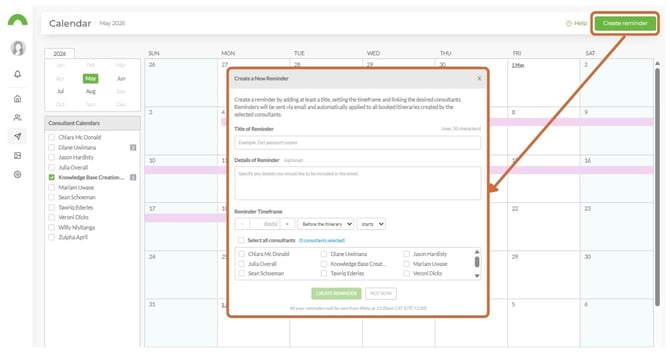Image resolution: width=670 pixels, height=364 pixels.
Task: Open notifications bell in sidebar
Action: [18, 74]
